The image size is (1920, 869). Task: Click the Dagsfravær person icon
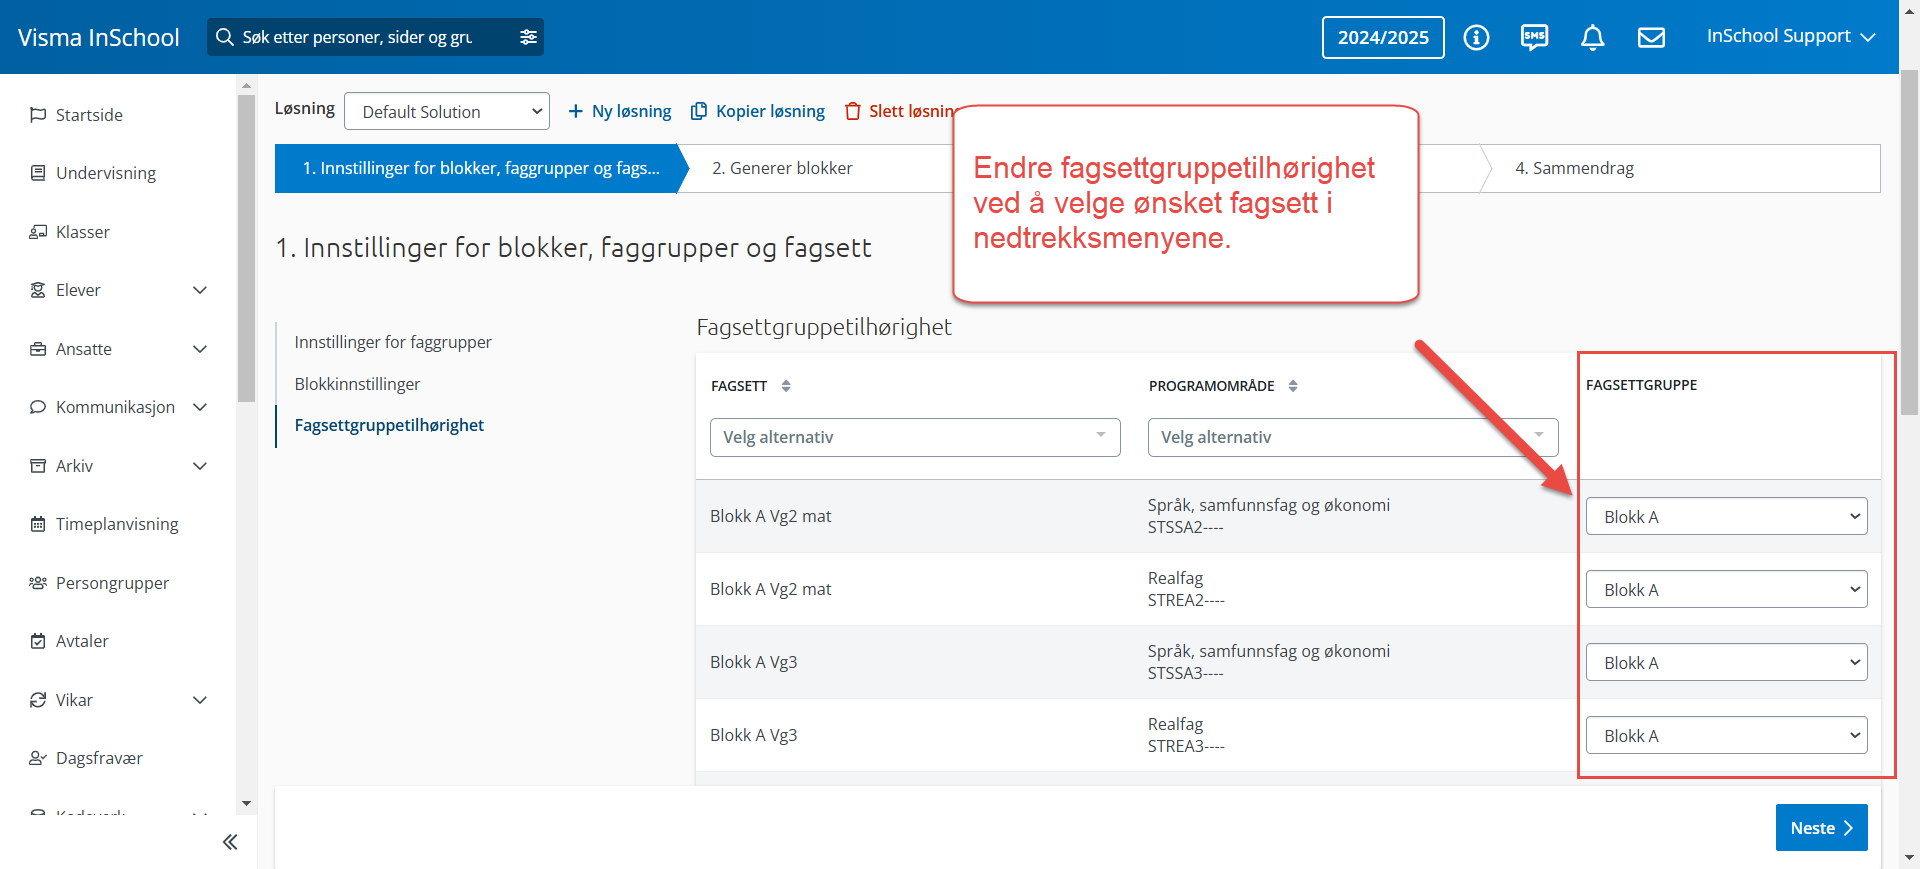pos(38,758)
